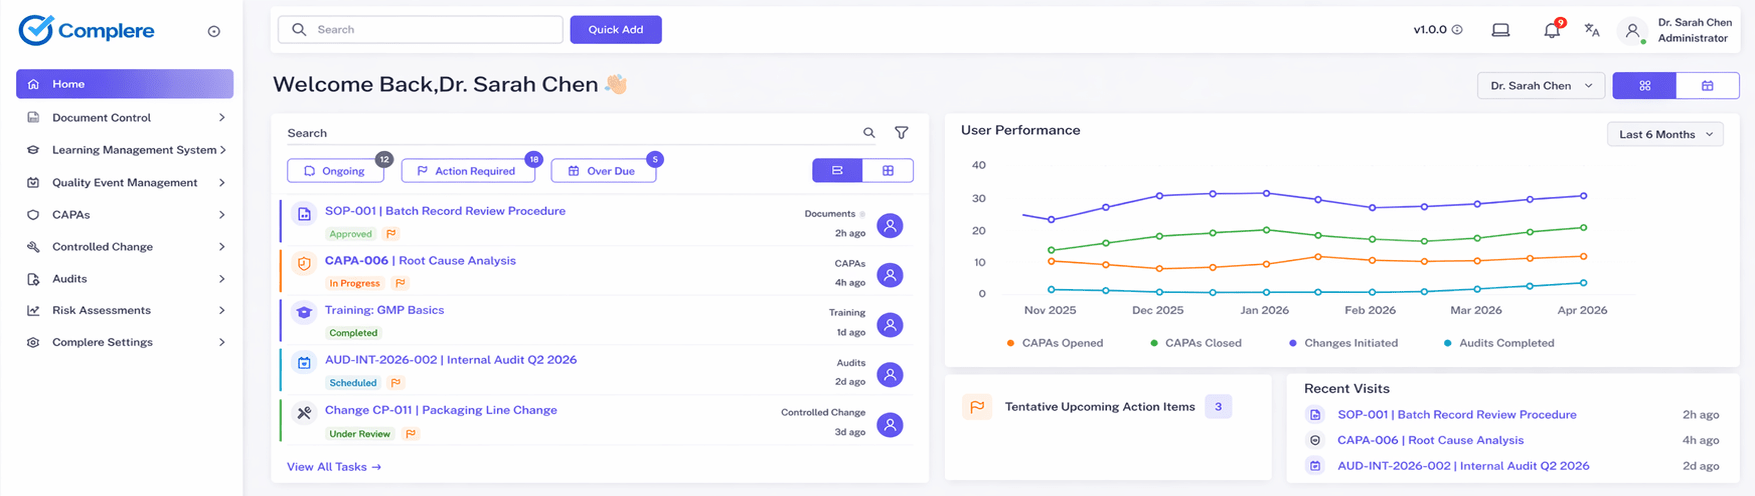Viewport: 1755px width, 496px height.
Task: Click the shield icon of CAPA-006 task
Action: click(x=304, y=264)
